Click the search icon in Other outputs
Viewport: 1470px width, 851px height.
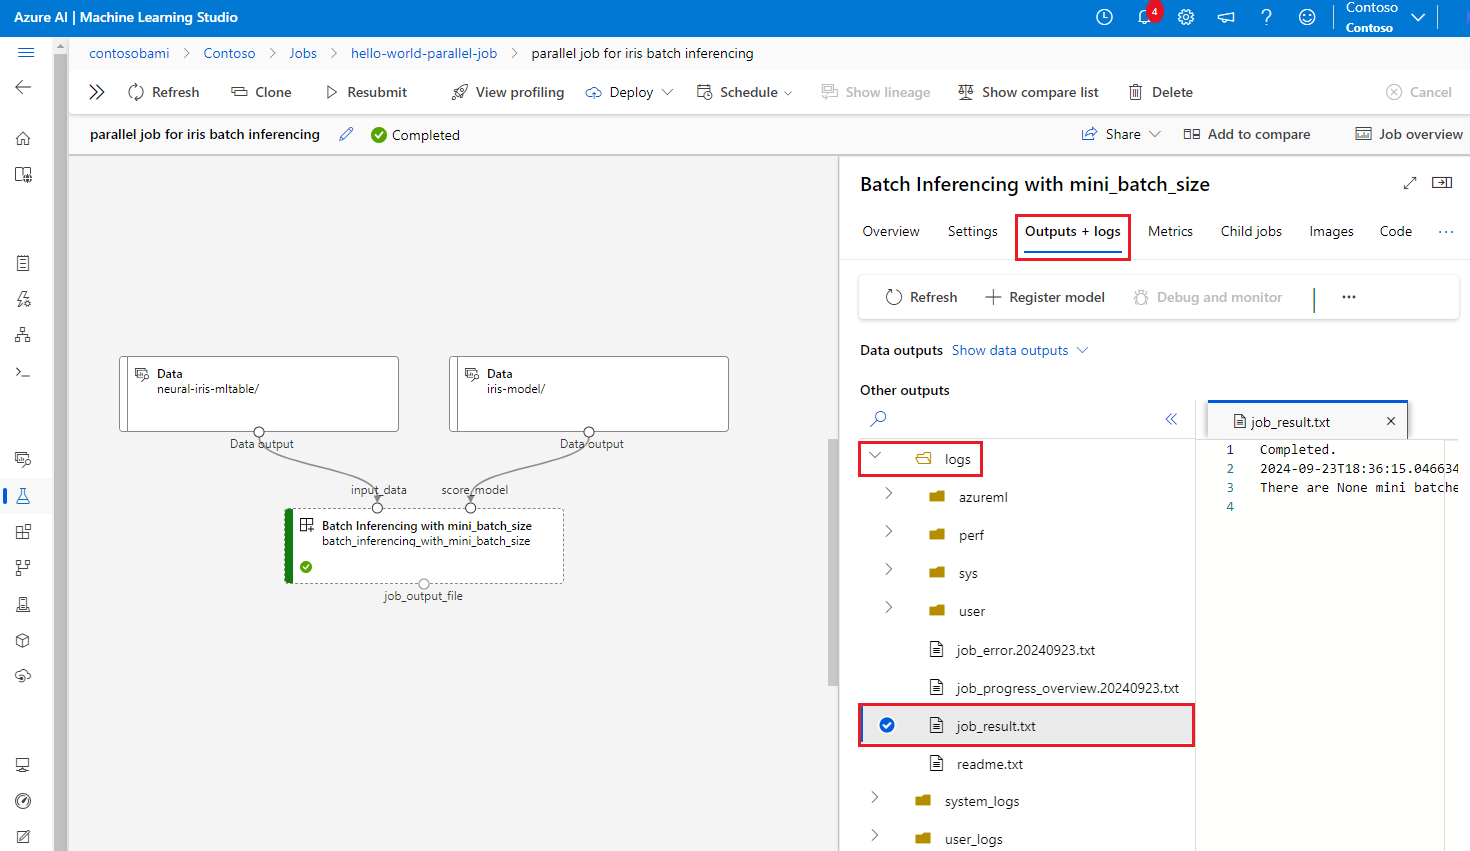click(878, 419)
